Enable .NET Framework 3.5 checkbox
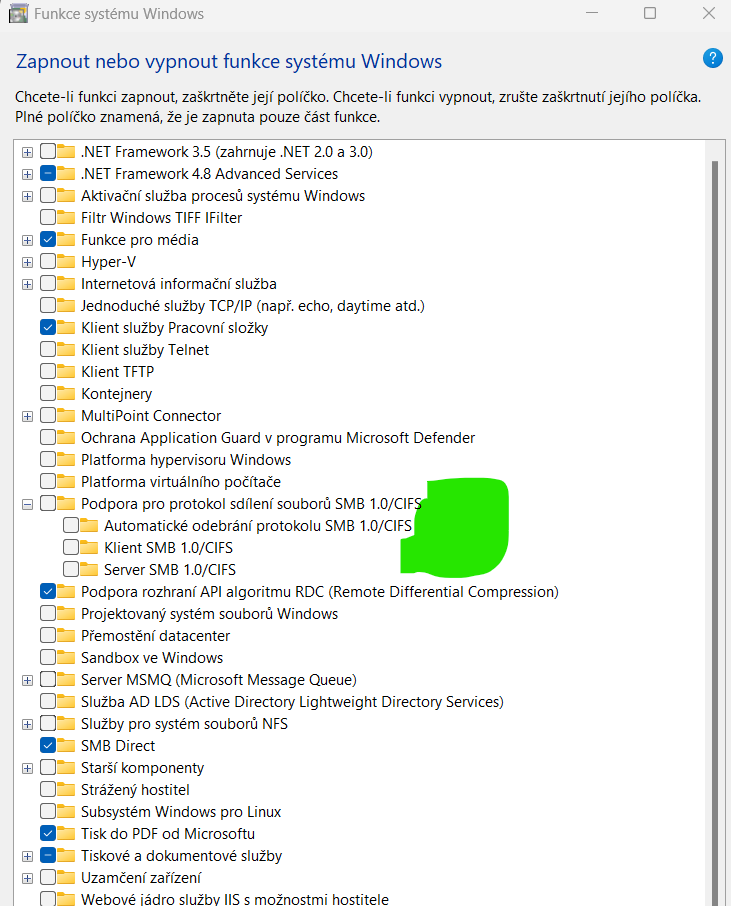Viewport: 731px width, 906px height. click(x=48, y=151)
